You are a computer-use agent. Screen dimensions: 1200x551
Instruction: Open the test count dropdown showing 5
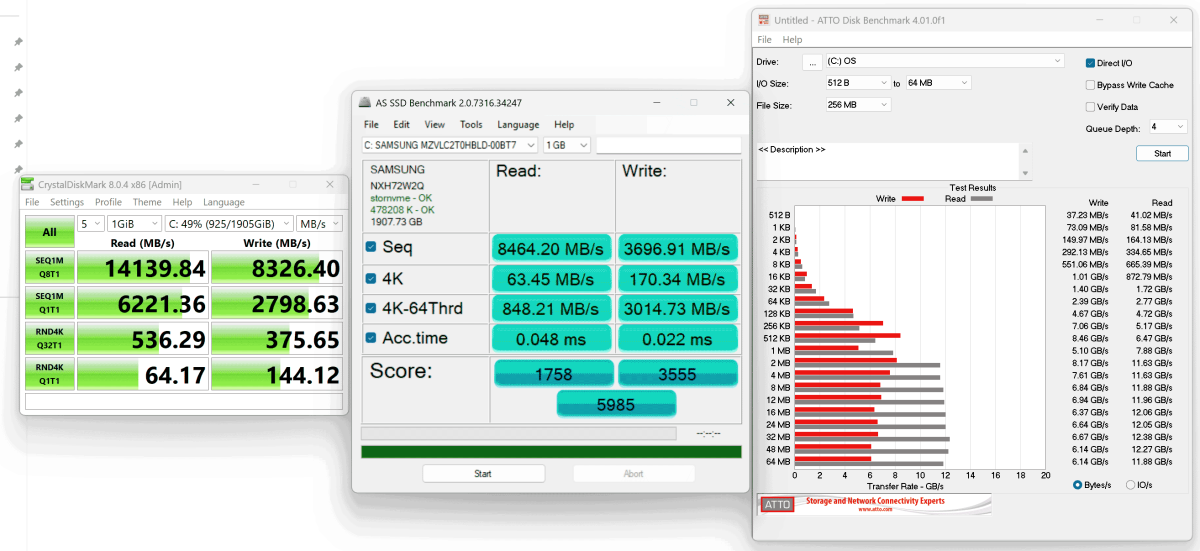coord(90,223)
